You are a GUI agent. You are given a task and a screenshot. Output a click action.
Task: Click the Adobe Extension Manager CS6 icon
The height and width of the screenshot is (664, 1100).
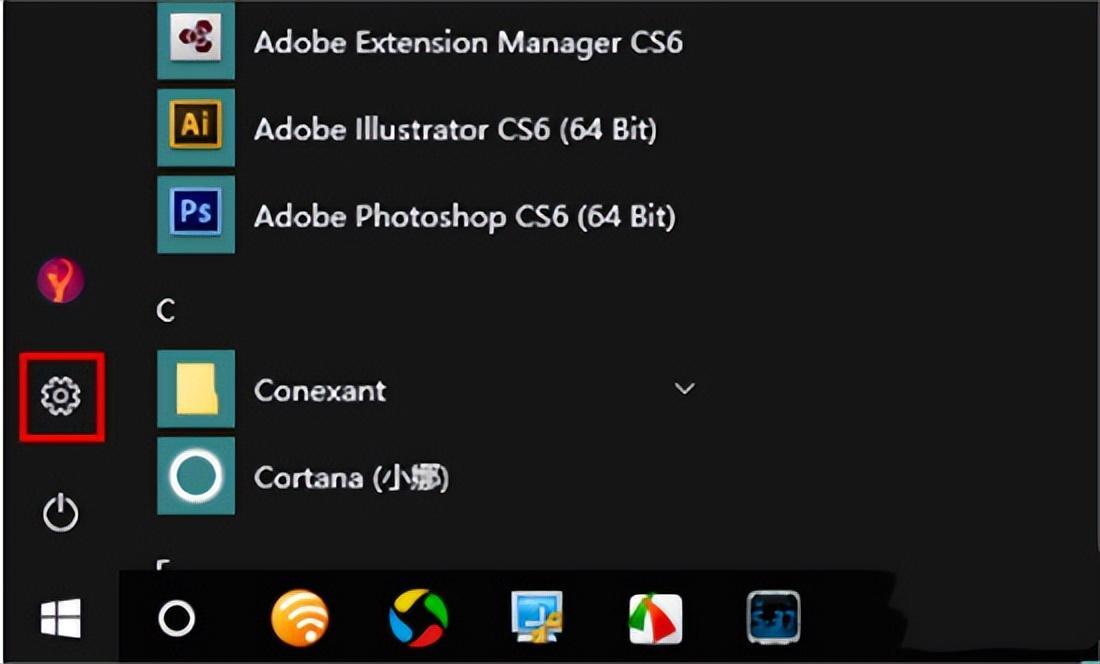pyautogui.click(x=196, y=41)
